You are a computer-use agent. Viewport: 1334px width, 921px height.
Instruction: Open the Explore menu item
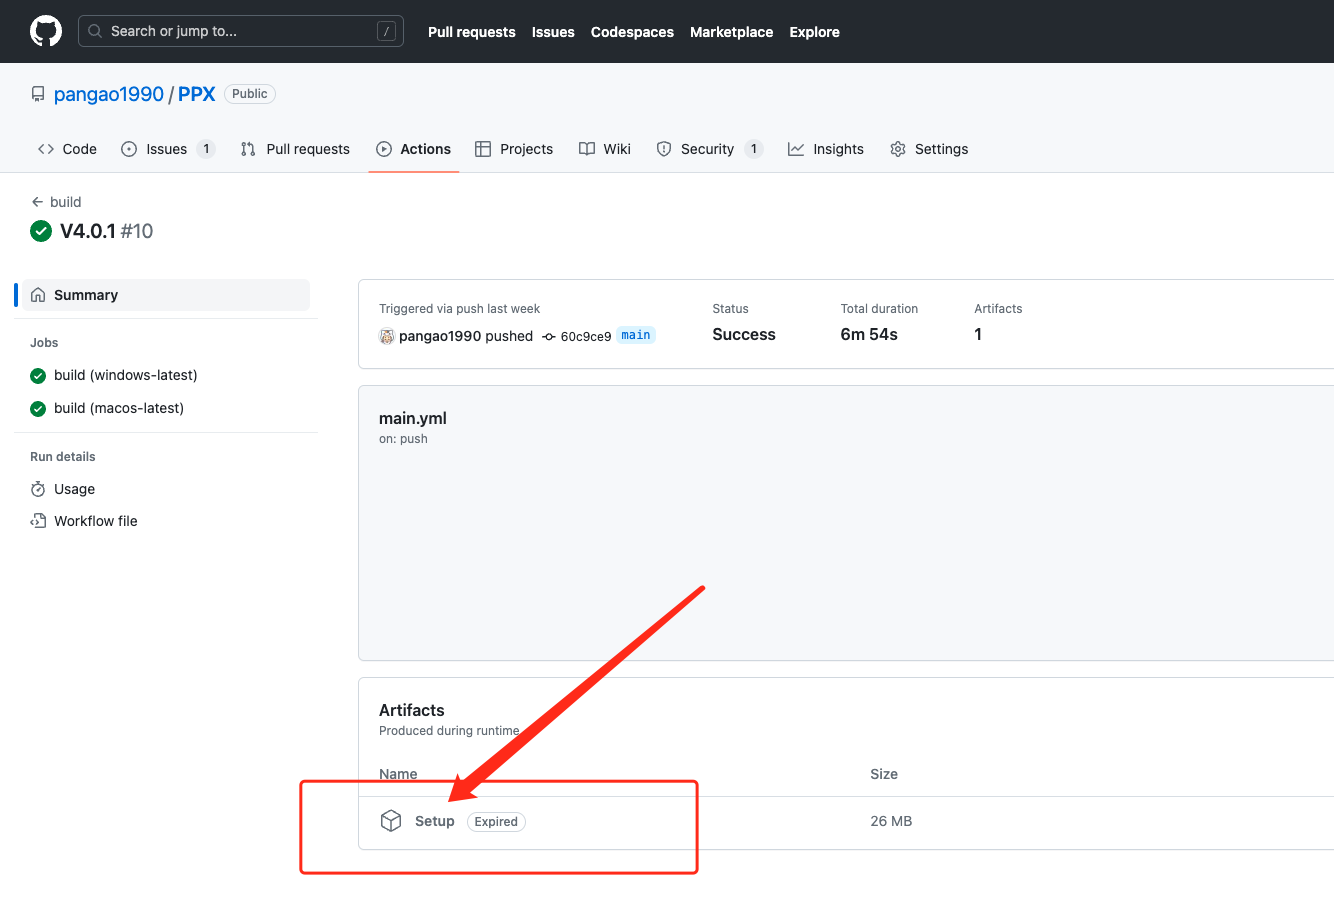814,32
